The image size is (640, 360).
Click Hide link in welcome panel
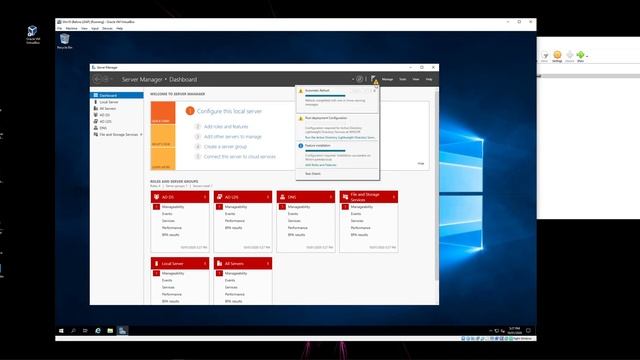[x=420, y=163]
